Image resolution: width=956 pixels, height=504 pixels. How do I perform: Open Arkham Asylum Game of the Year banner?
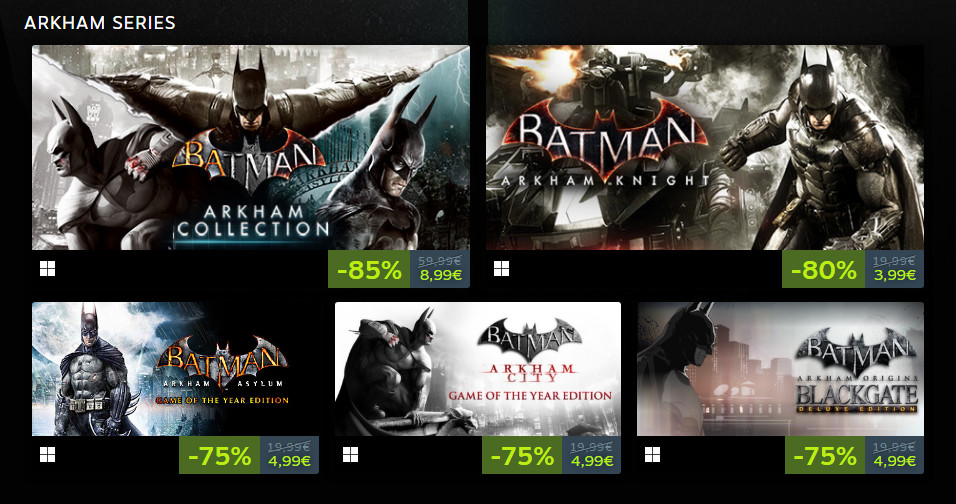pyautogui.click(x=175, y=369)
